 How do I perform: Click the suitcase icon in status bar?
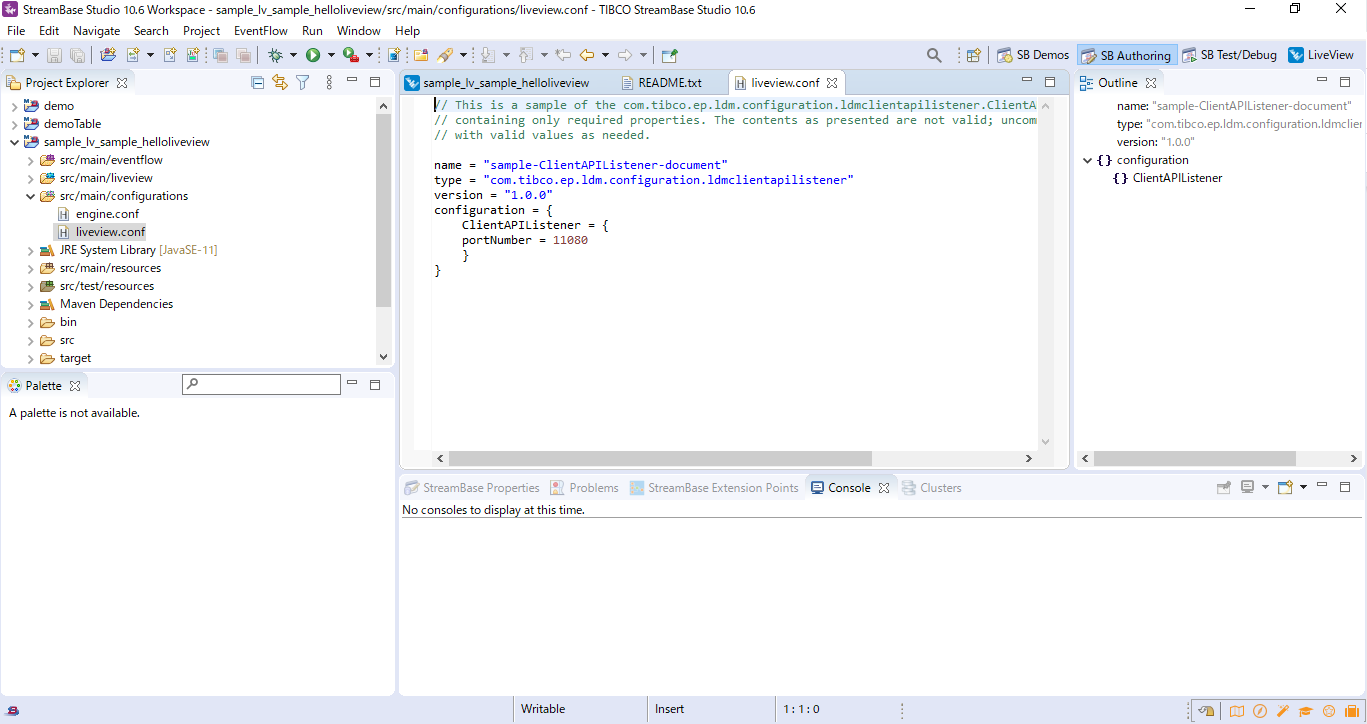[x=1352, y=711]
